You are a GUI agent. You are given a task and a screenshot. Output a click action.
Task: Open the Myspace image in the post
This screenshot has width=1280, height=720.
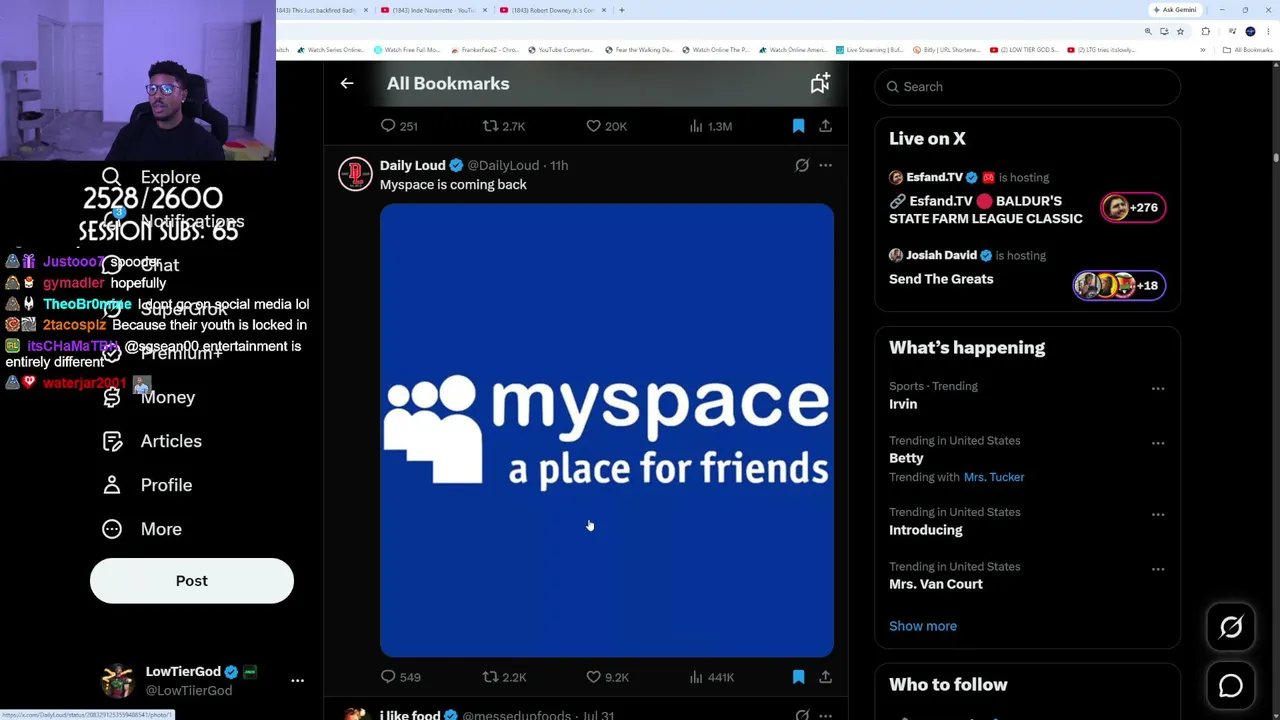(607, 430)
